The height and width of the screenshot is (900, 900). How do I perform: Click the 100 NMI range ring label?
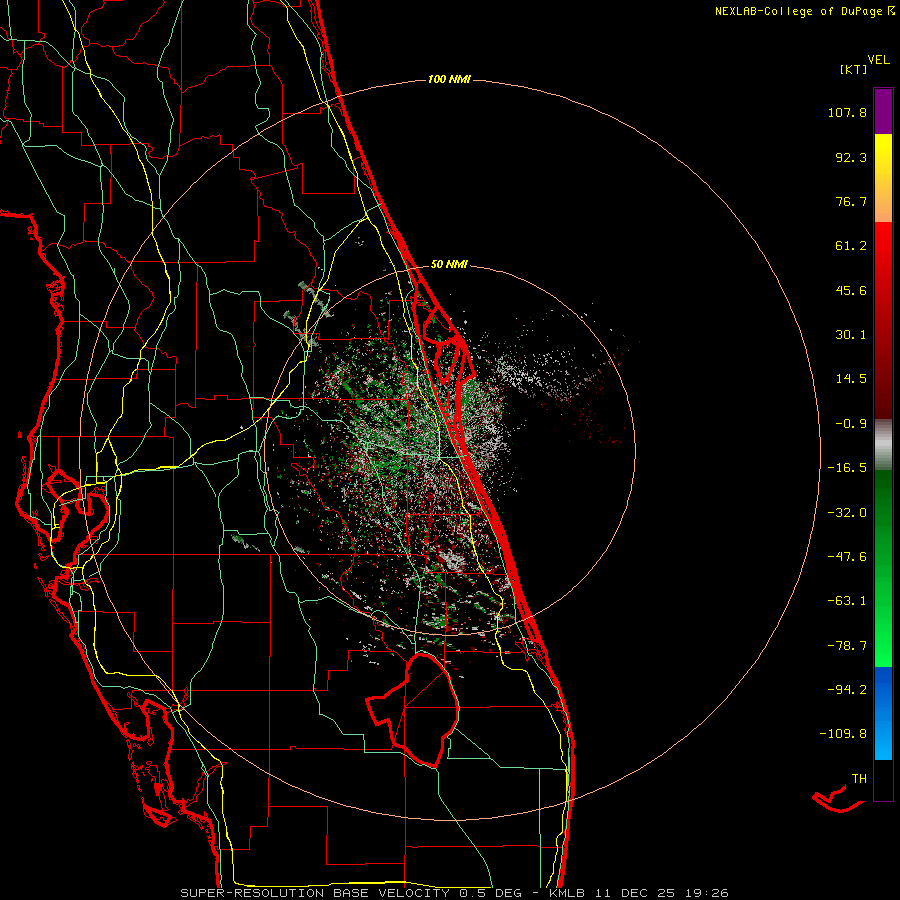coord(449,79)
